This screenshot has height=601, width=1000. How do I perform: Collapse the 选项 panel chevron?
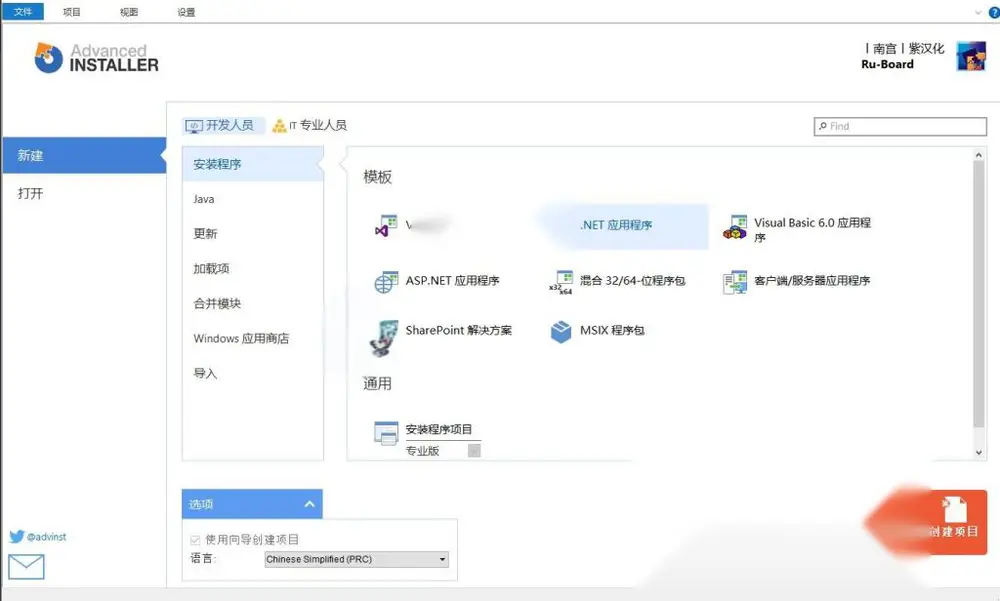tap(309, 504)
